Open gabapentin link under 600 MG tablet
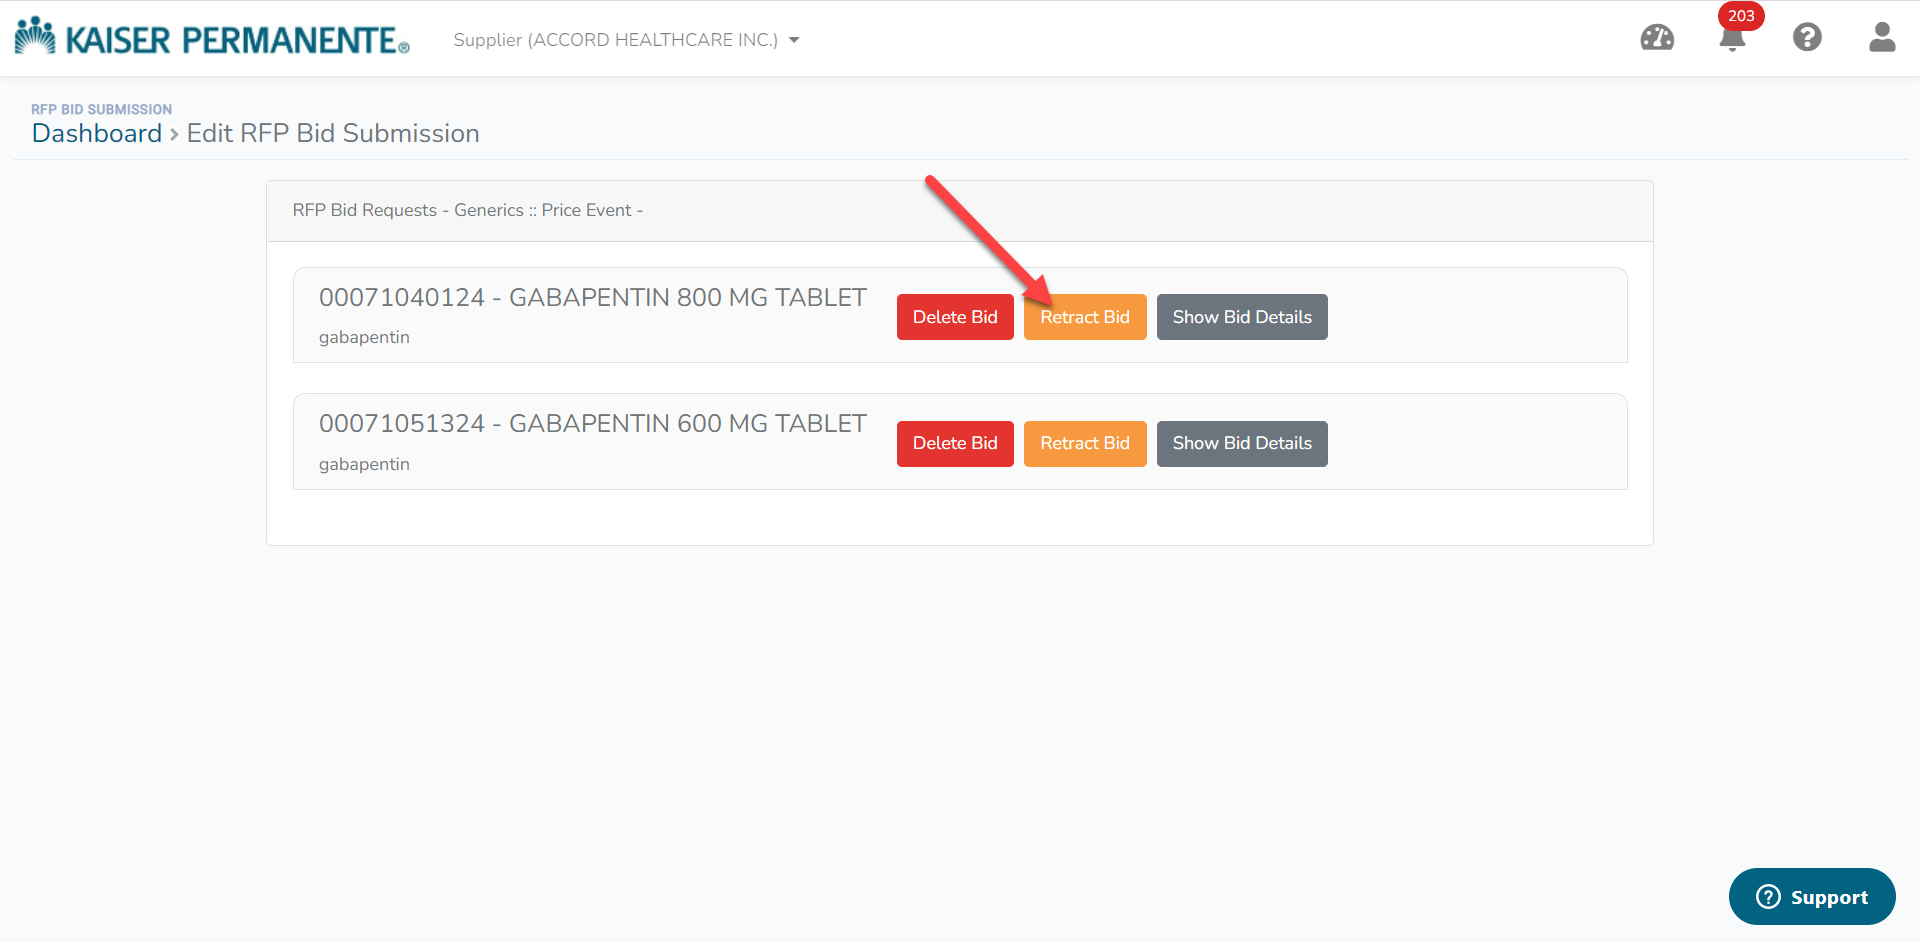This screenshot has width=1920, height=942. tap(364, 464)
